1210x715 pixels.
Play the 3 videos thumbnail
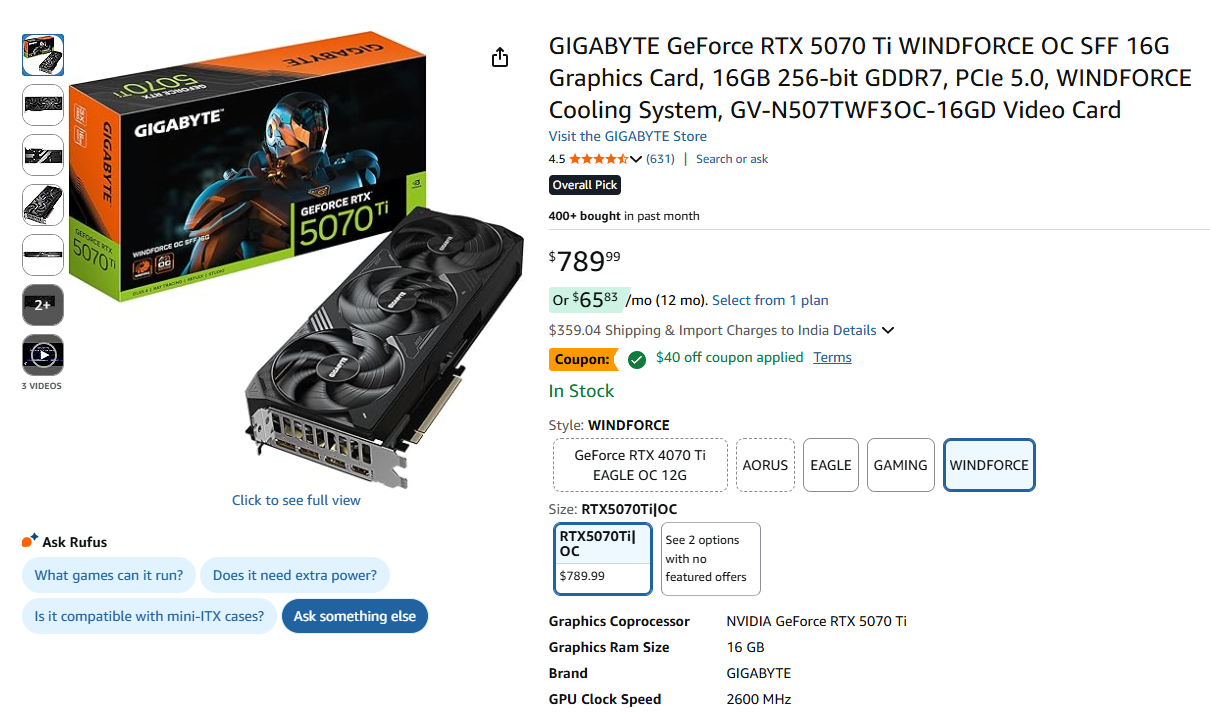coord(42,355)
